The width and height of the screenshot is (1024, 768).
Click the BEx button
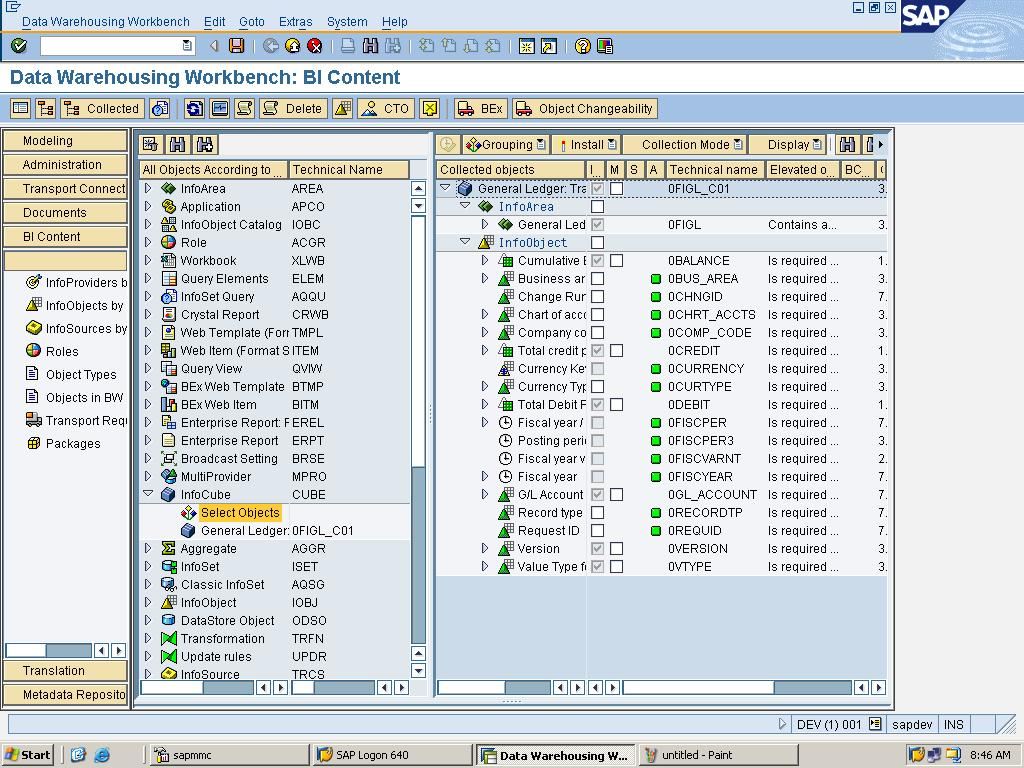(480, 108)
